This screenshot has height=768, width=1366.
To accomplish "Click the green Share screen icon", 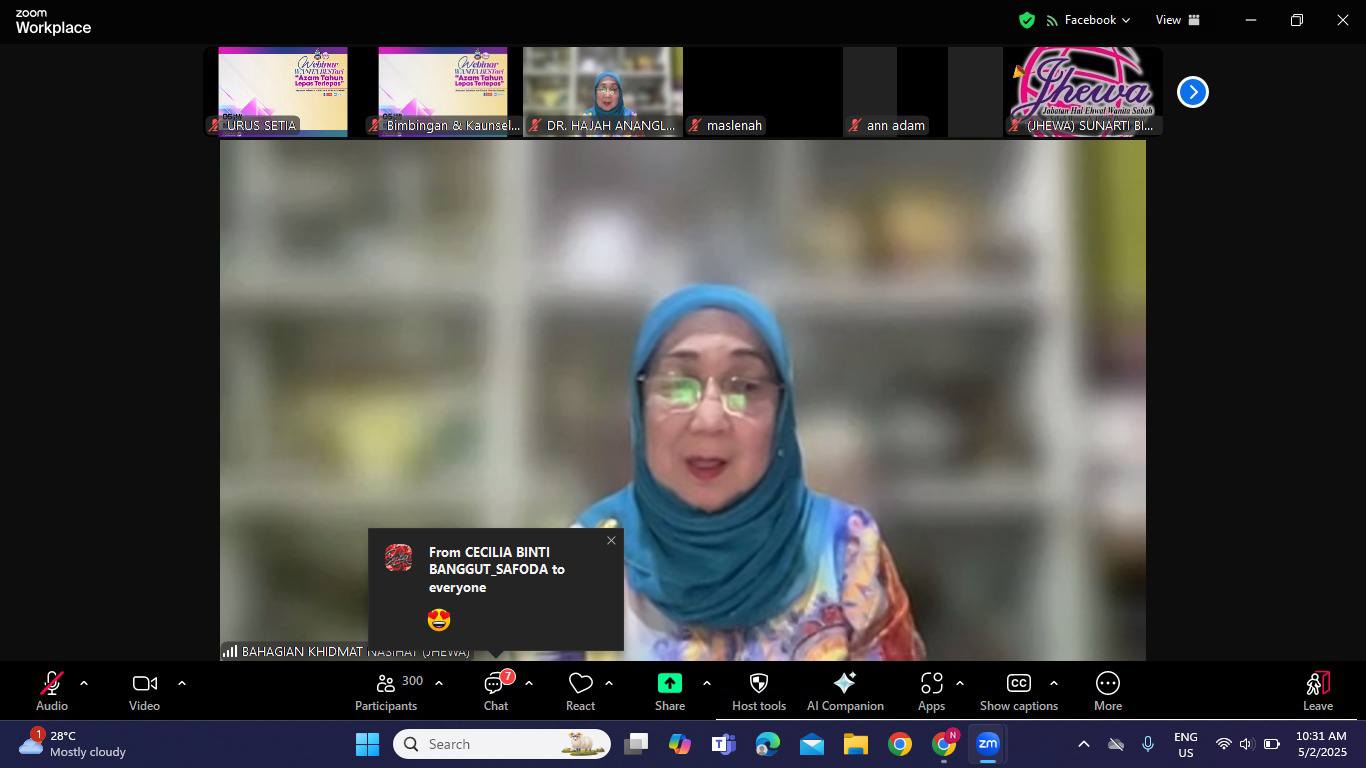I will [669, 684].
